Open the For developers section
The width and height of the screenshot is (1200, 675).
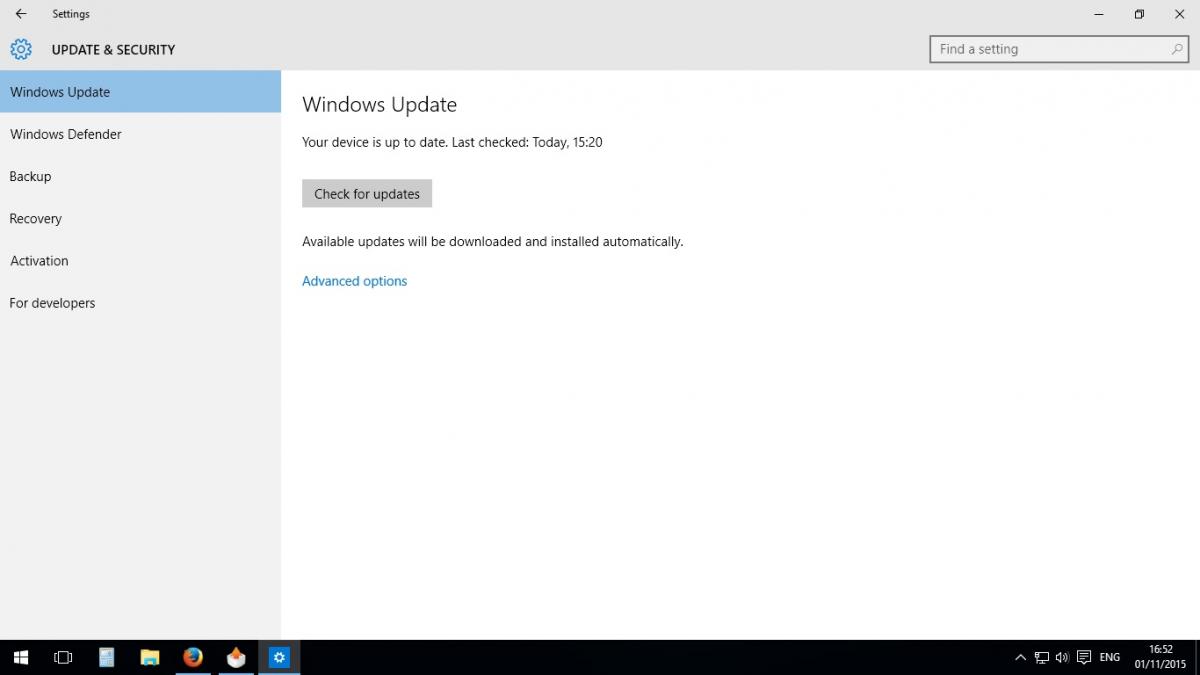click(140, 303)
